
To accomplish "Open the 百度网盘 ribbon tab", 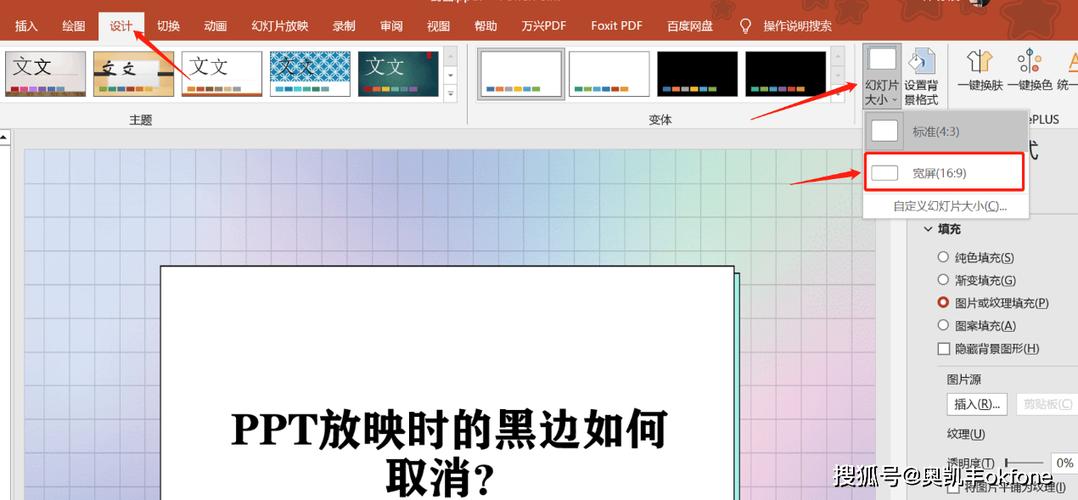I will coord(690,26).
